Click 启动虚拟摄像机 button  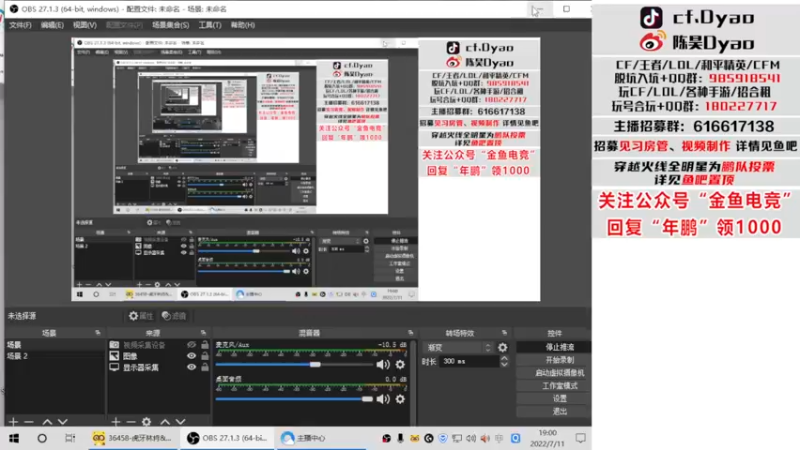(555, 373)
